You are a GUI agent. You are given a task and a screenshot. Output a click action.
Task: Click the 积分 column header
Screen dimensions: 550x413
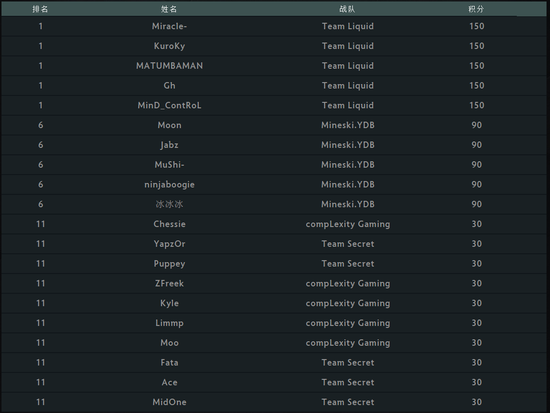coord(476,9)
